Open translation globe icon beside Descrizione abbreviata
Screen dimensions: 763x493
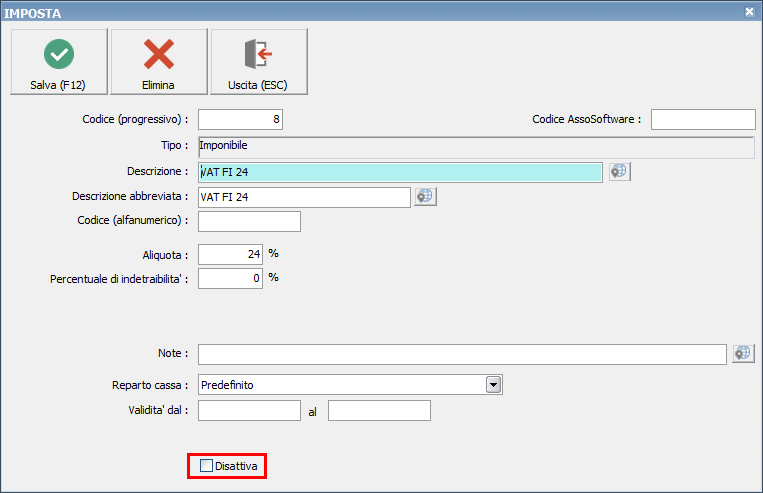(x=425, y=196)
